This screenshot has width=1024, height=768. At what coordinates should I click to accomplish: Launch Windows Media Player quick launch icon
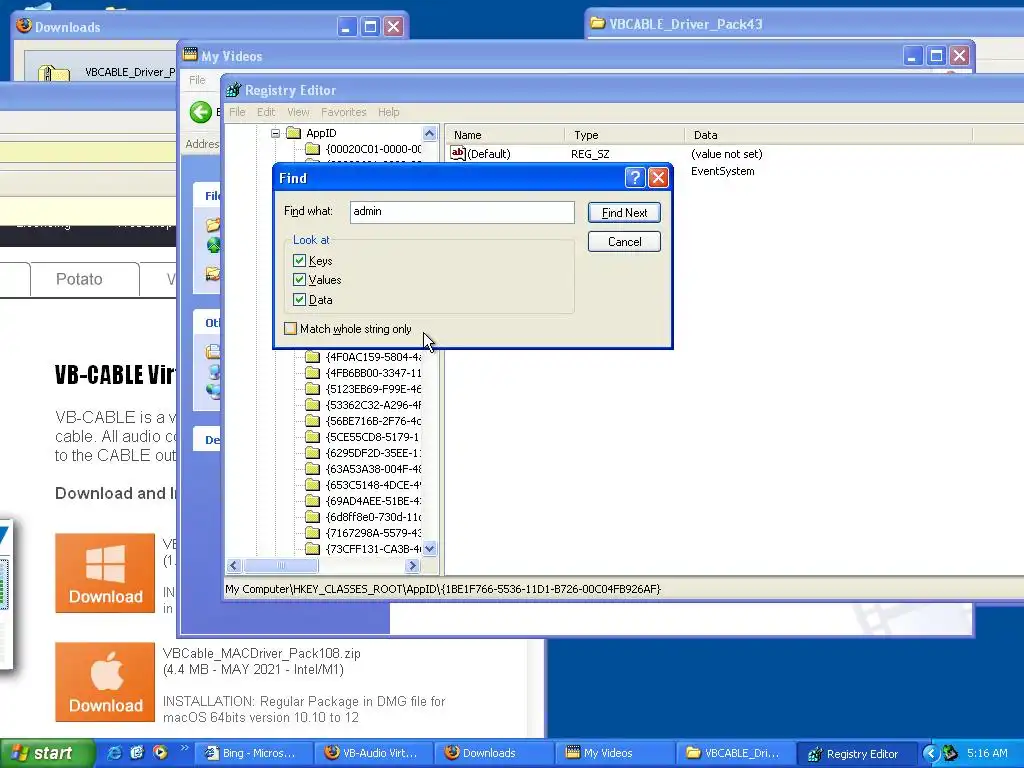point(160,753)
